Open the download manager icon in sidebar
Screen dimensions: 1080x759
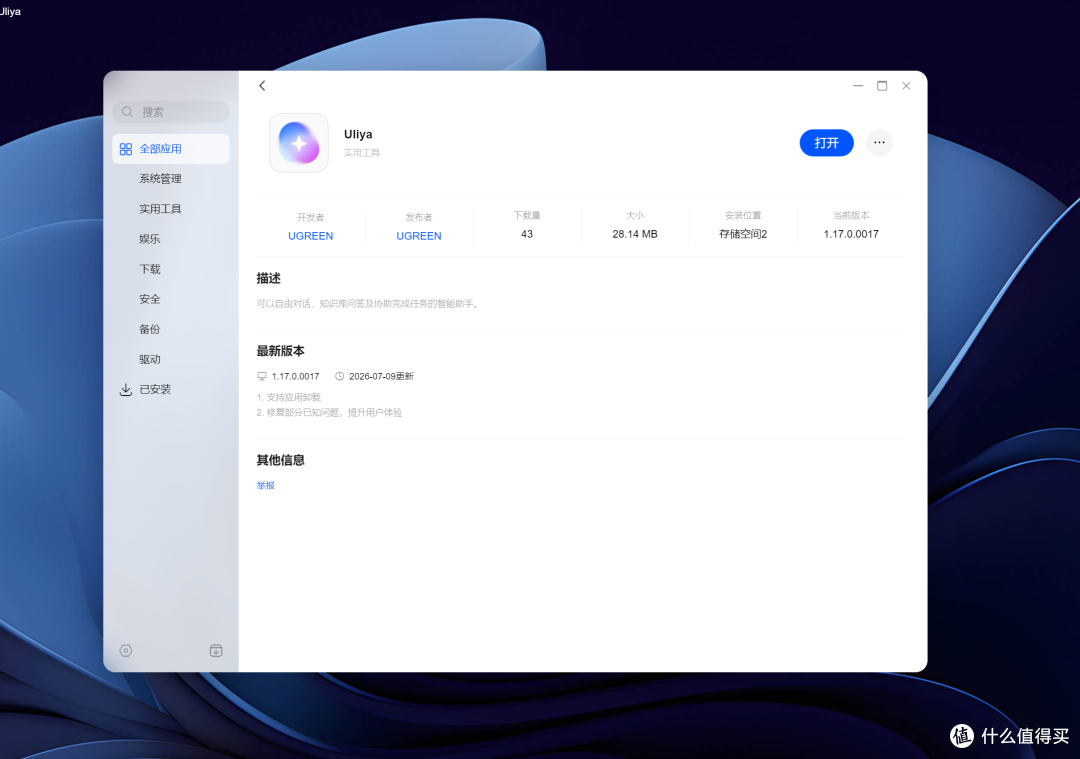(x=216, y=650)
